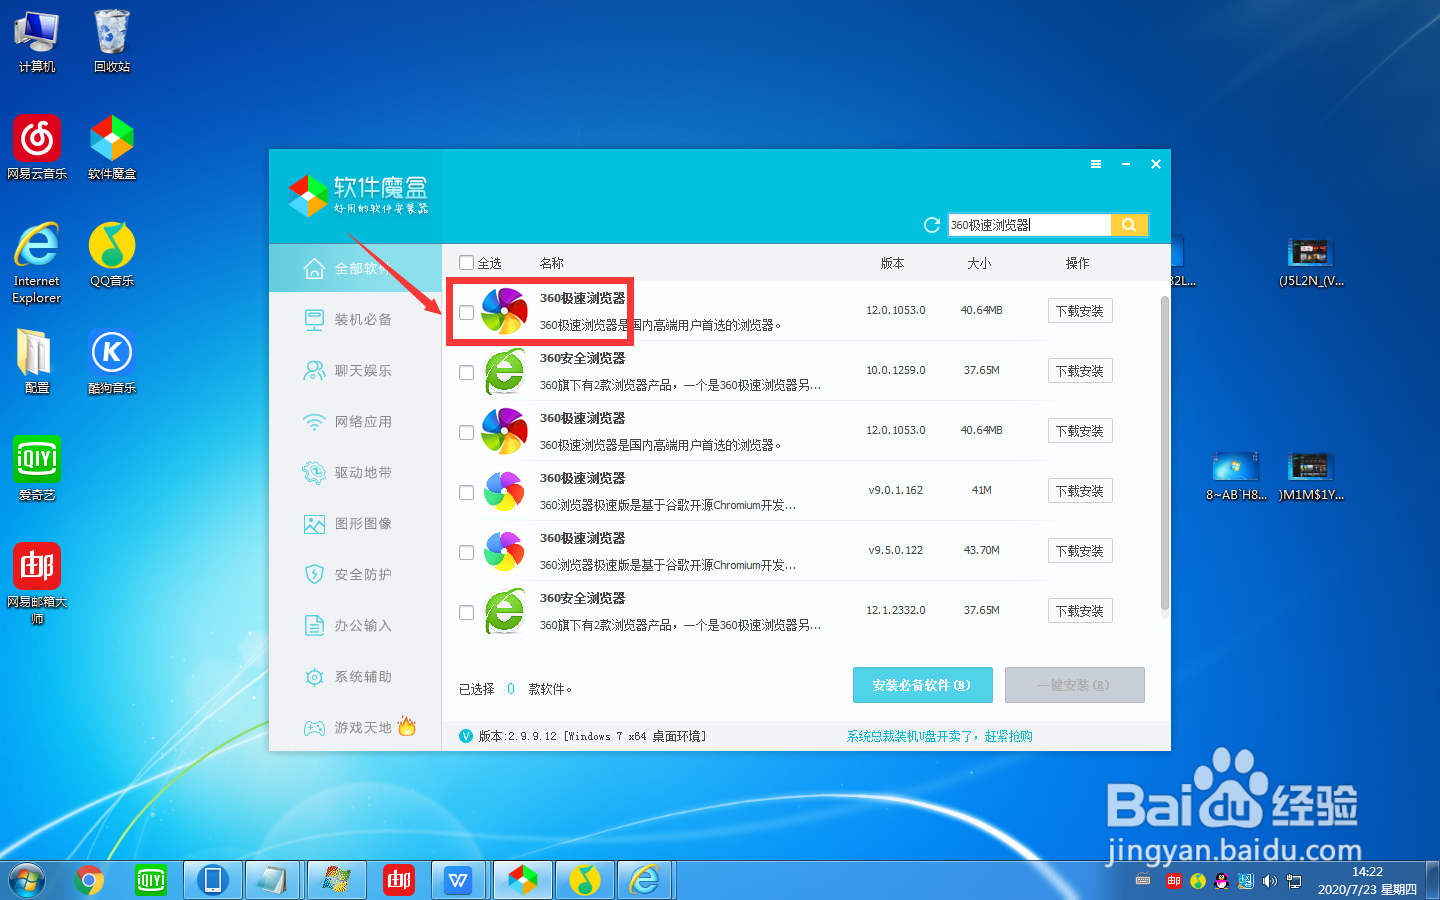Click the Windows Start button
The width and height of the screenshot is (1440, 900).
27,881
